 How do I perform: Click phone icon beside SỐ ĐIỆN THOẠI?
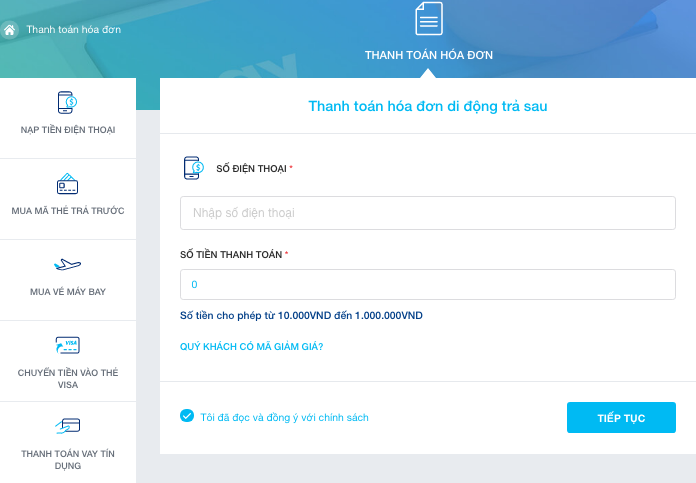[193, 168]
